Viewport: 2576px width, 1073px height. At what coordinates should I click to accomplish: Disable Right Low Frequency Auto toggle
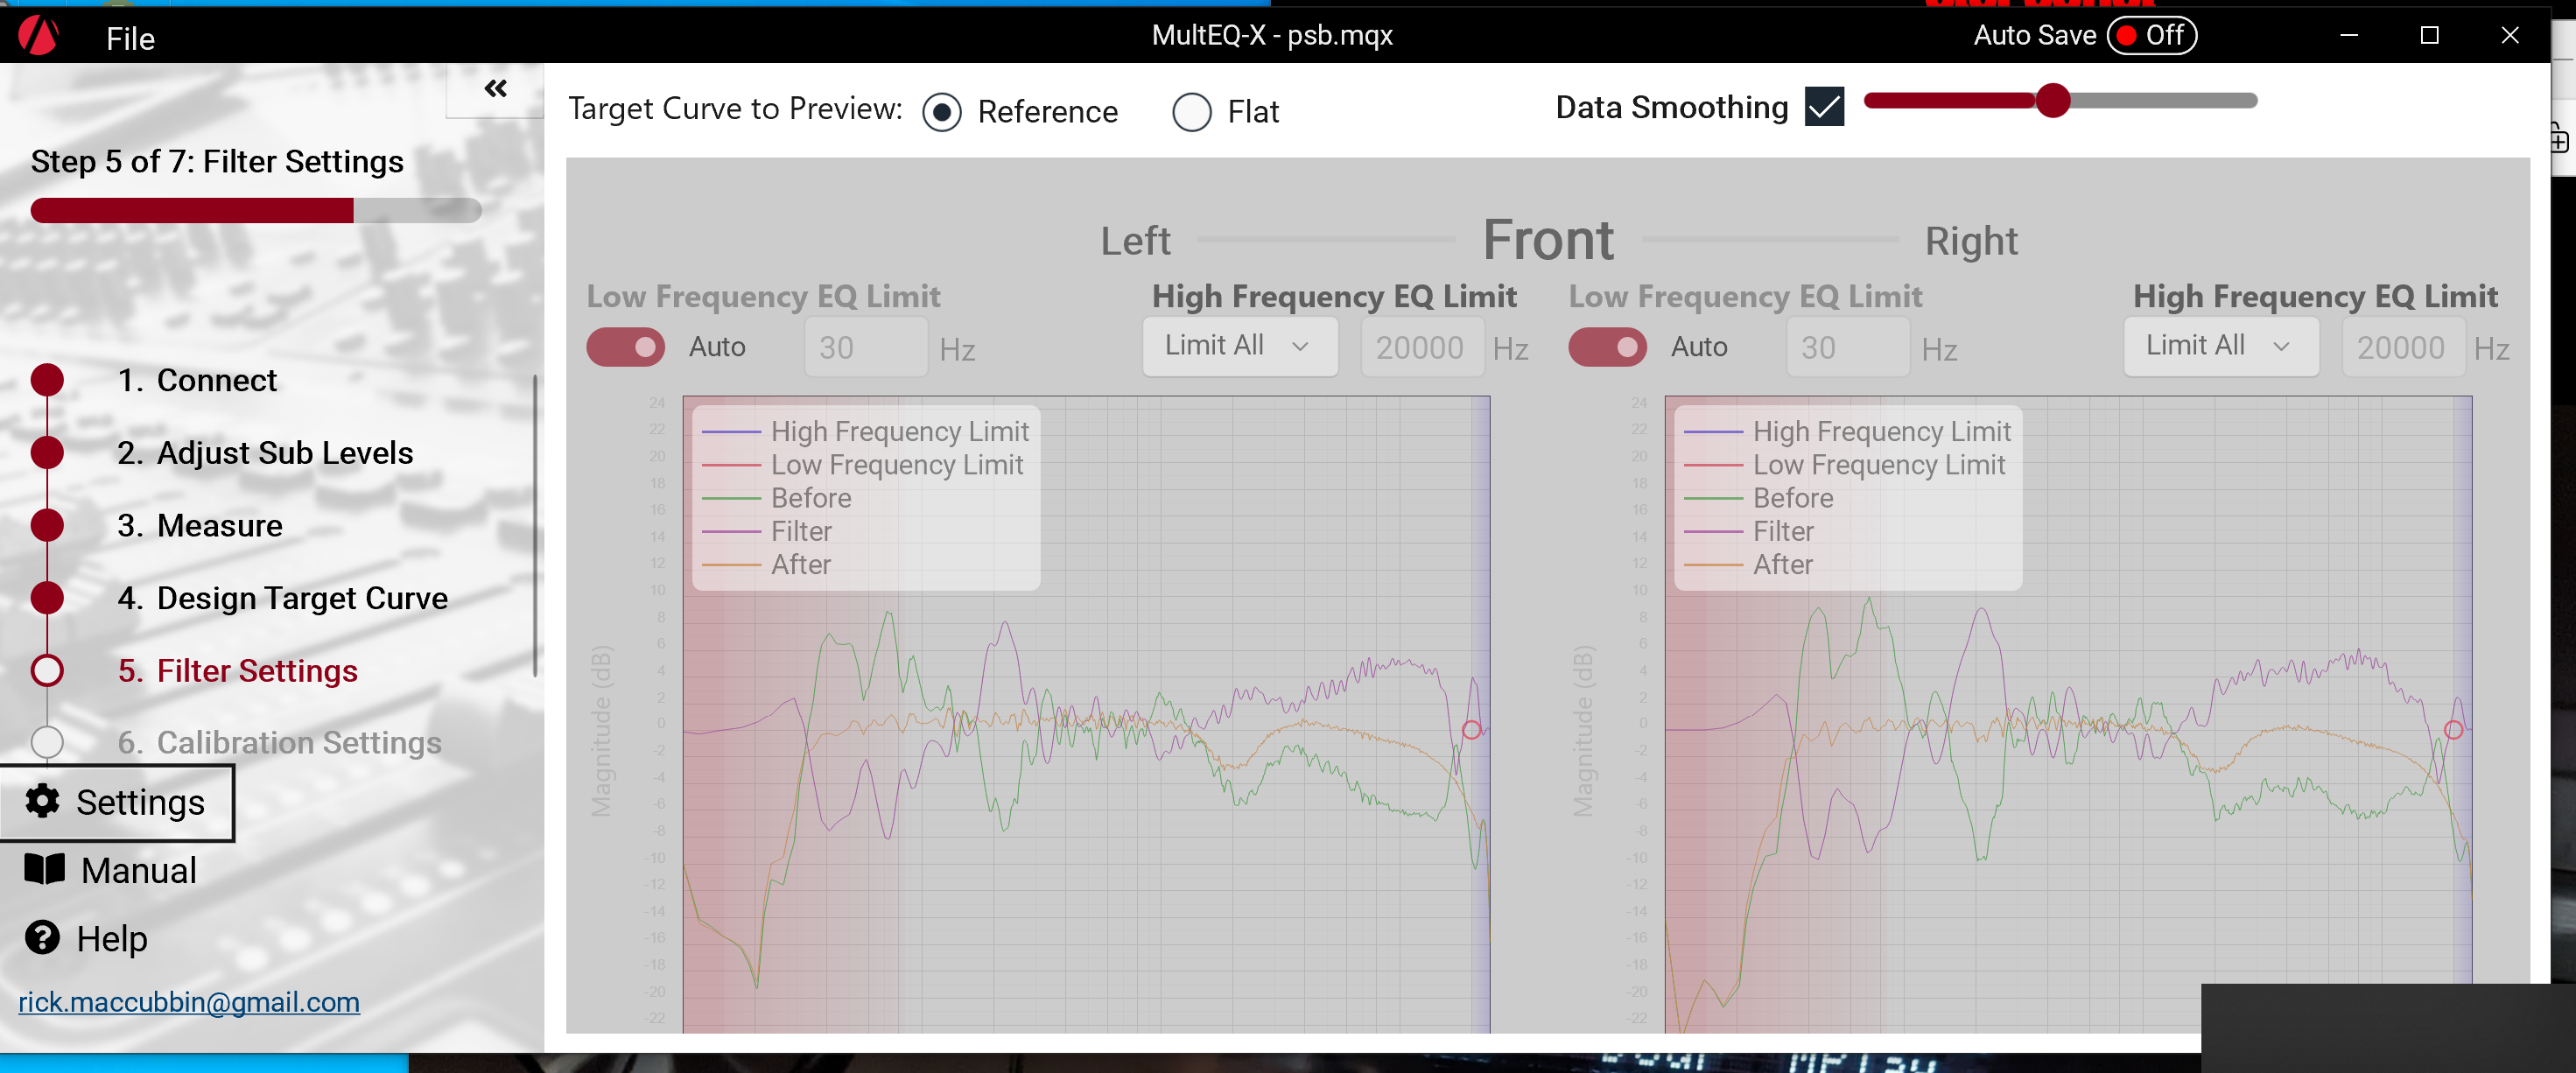pyautogui.click(x=1608, y=347)
